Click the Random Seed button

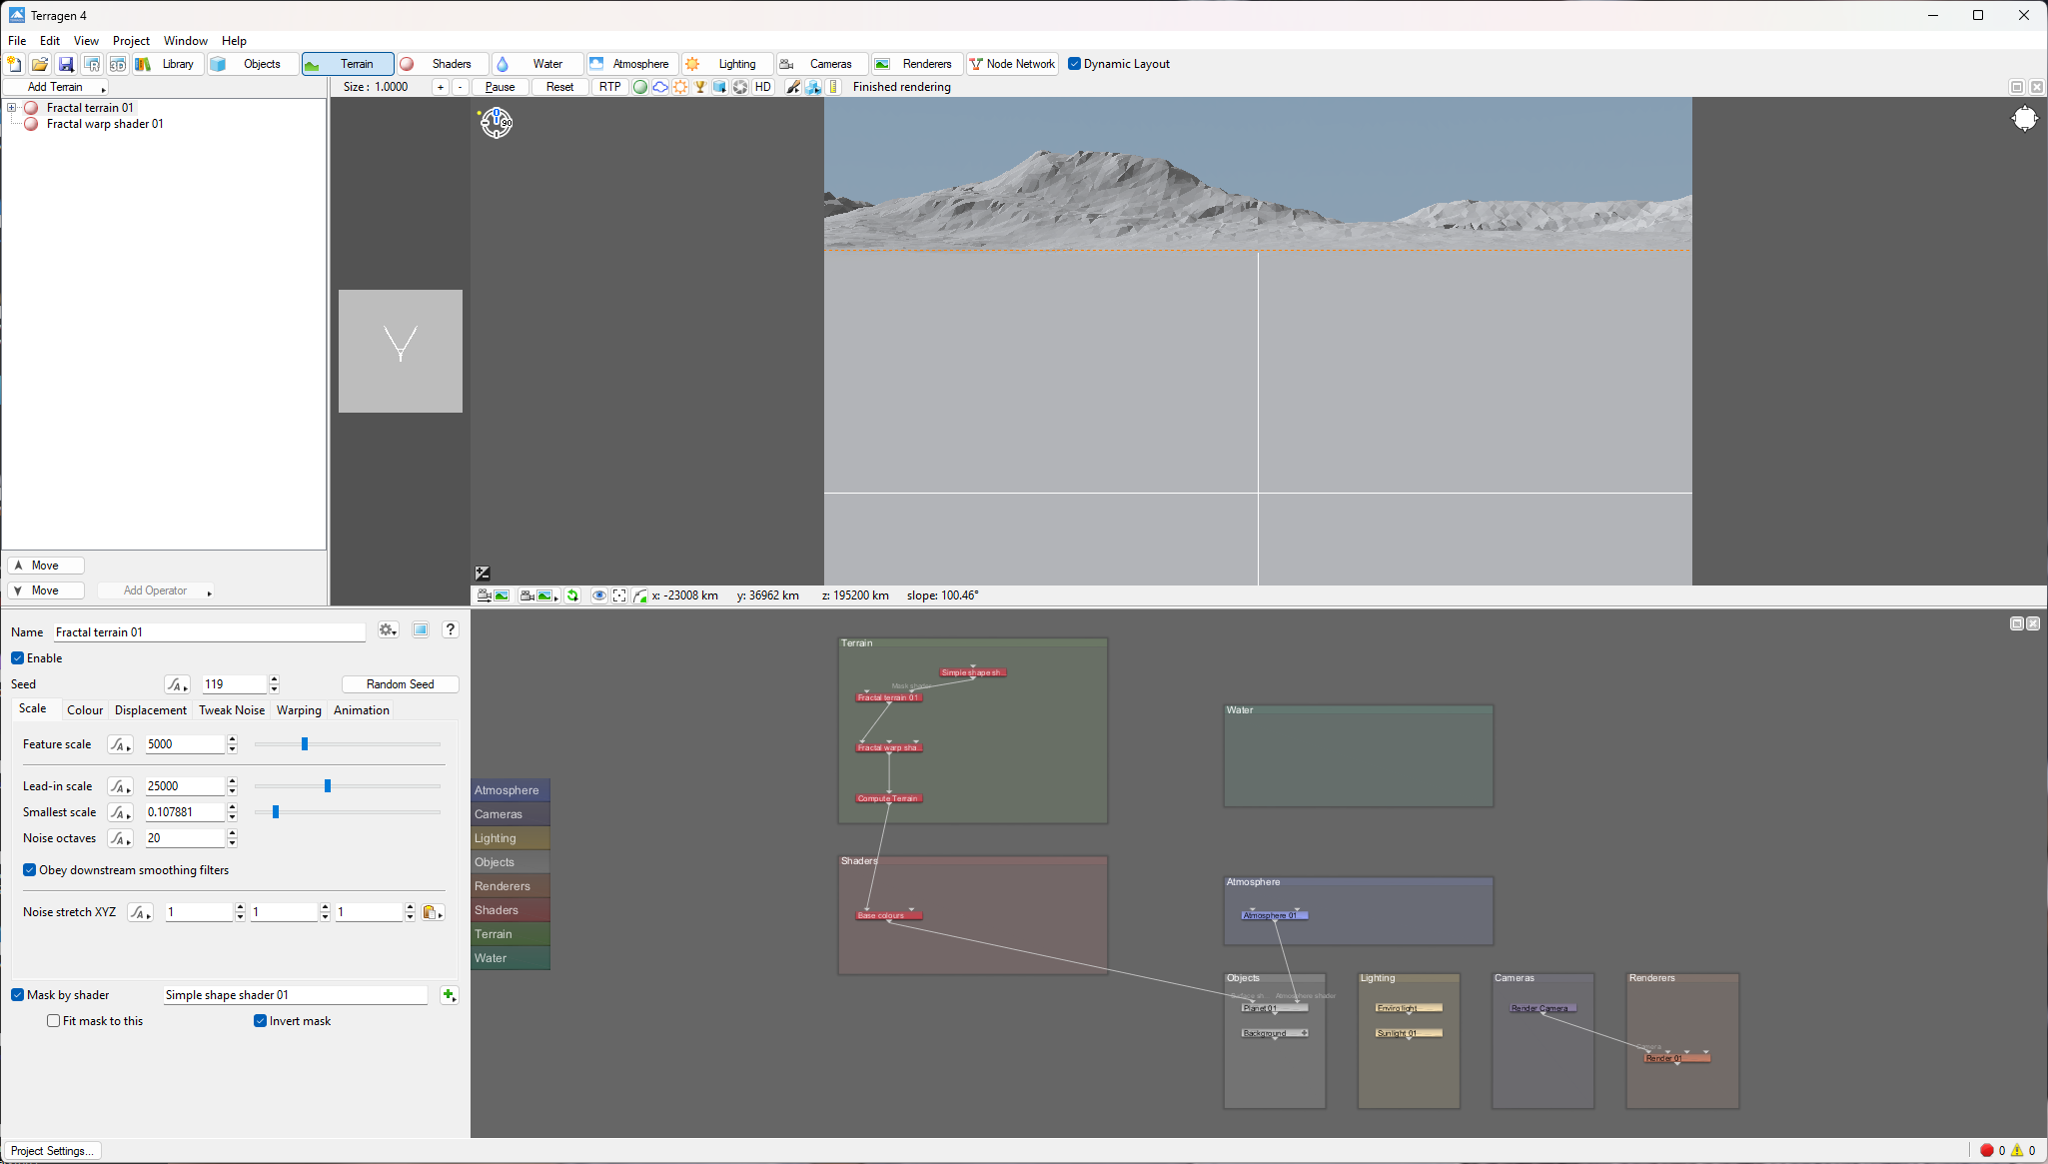point(400,684)
